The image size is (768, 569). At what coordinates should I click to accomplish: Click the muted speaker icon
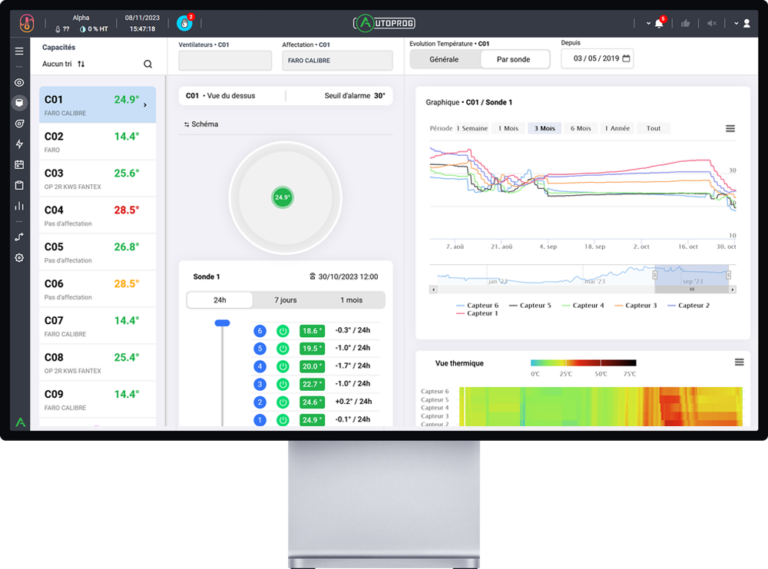(712, 23)
